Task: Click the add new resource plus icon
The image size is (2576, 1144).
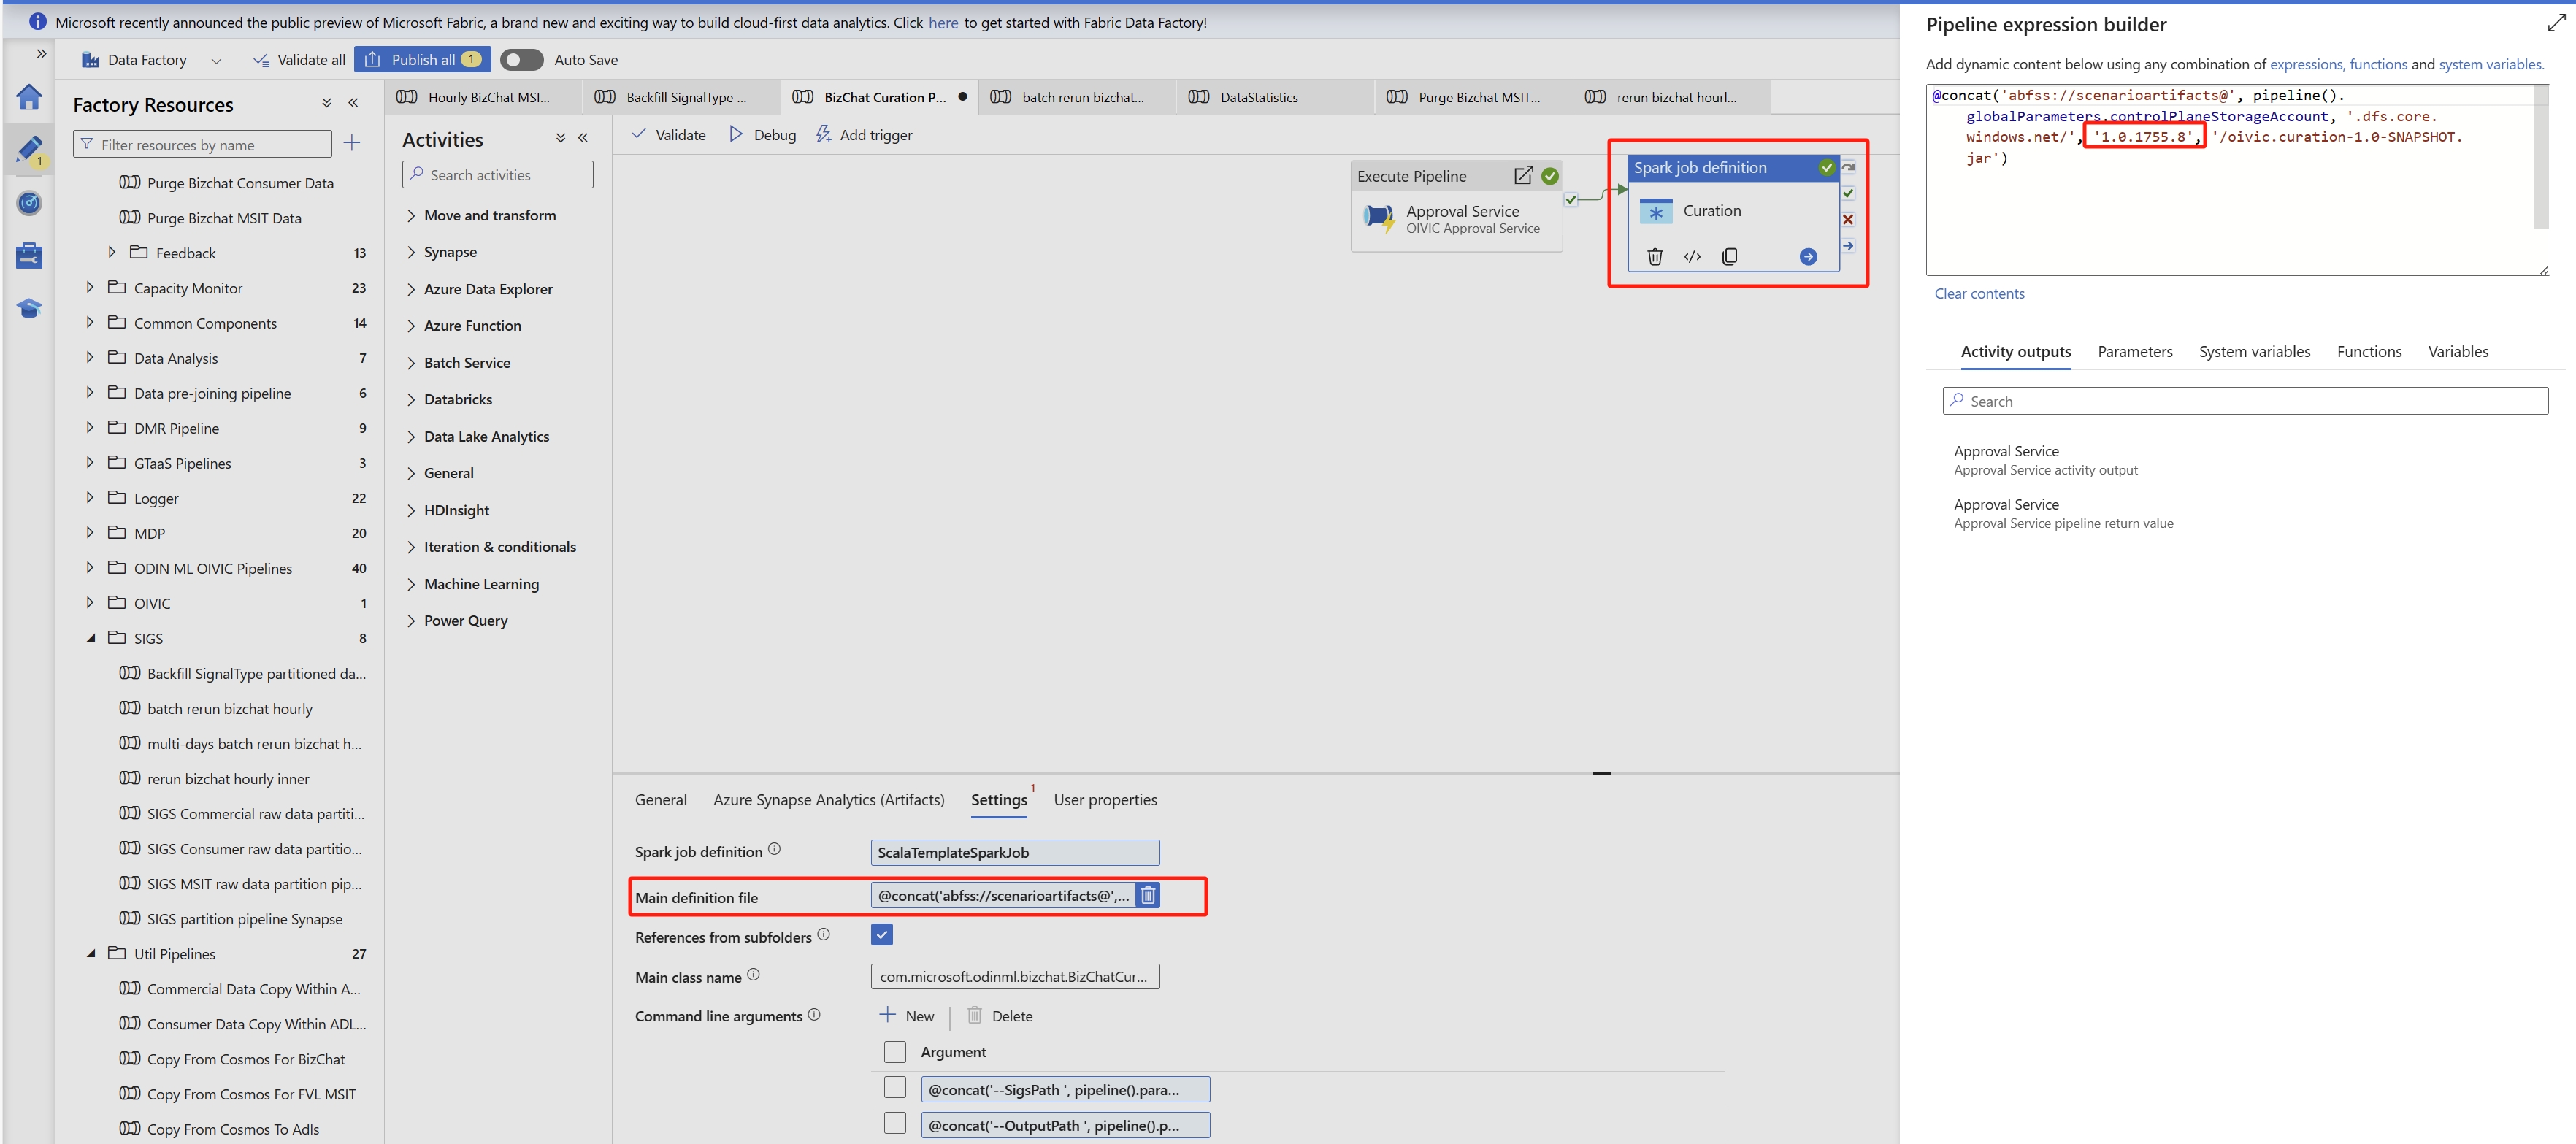Action: click(352, 143)
